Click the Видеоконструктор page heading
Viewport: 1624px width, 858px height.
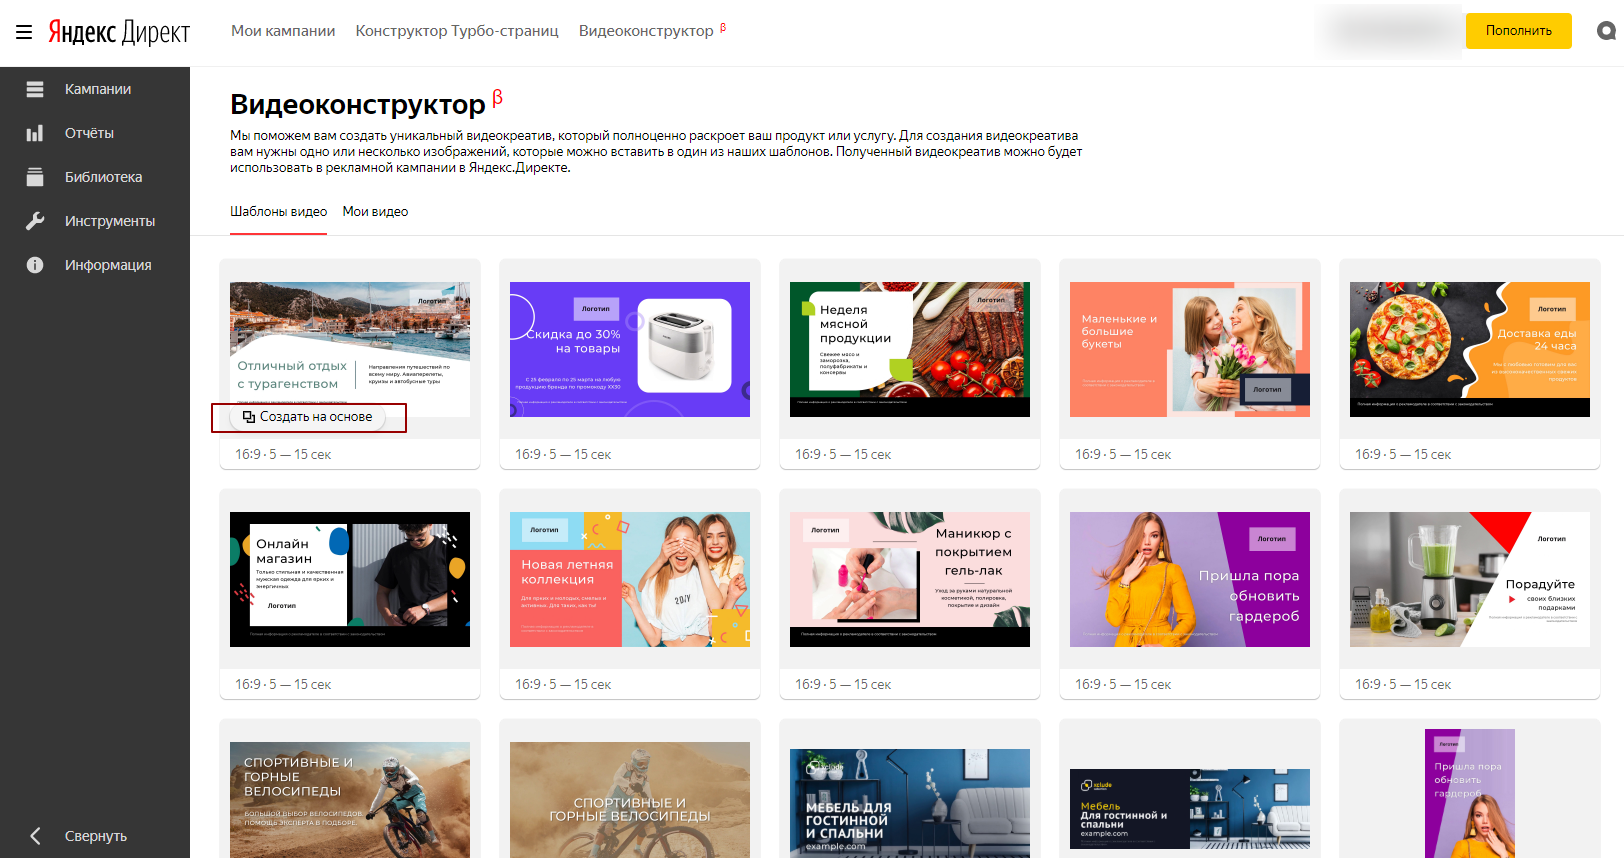pyautogui.click(x=358, y=104)
